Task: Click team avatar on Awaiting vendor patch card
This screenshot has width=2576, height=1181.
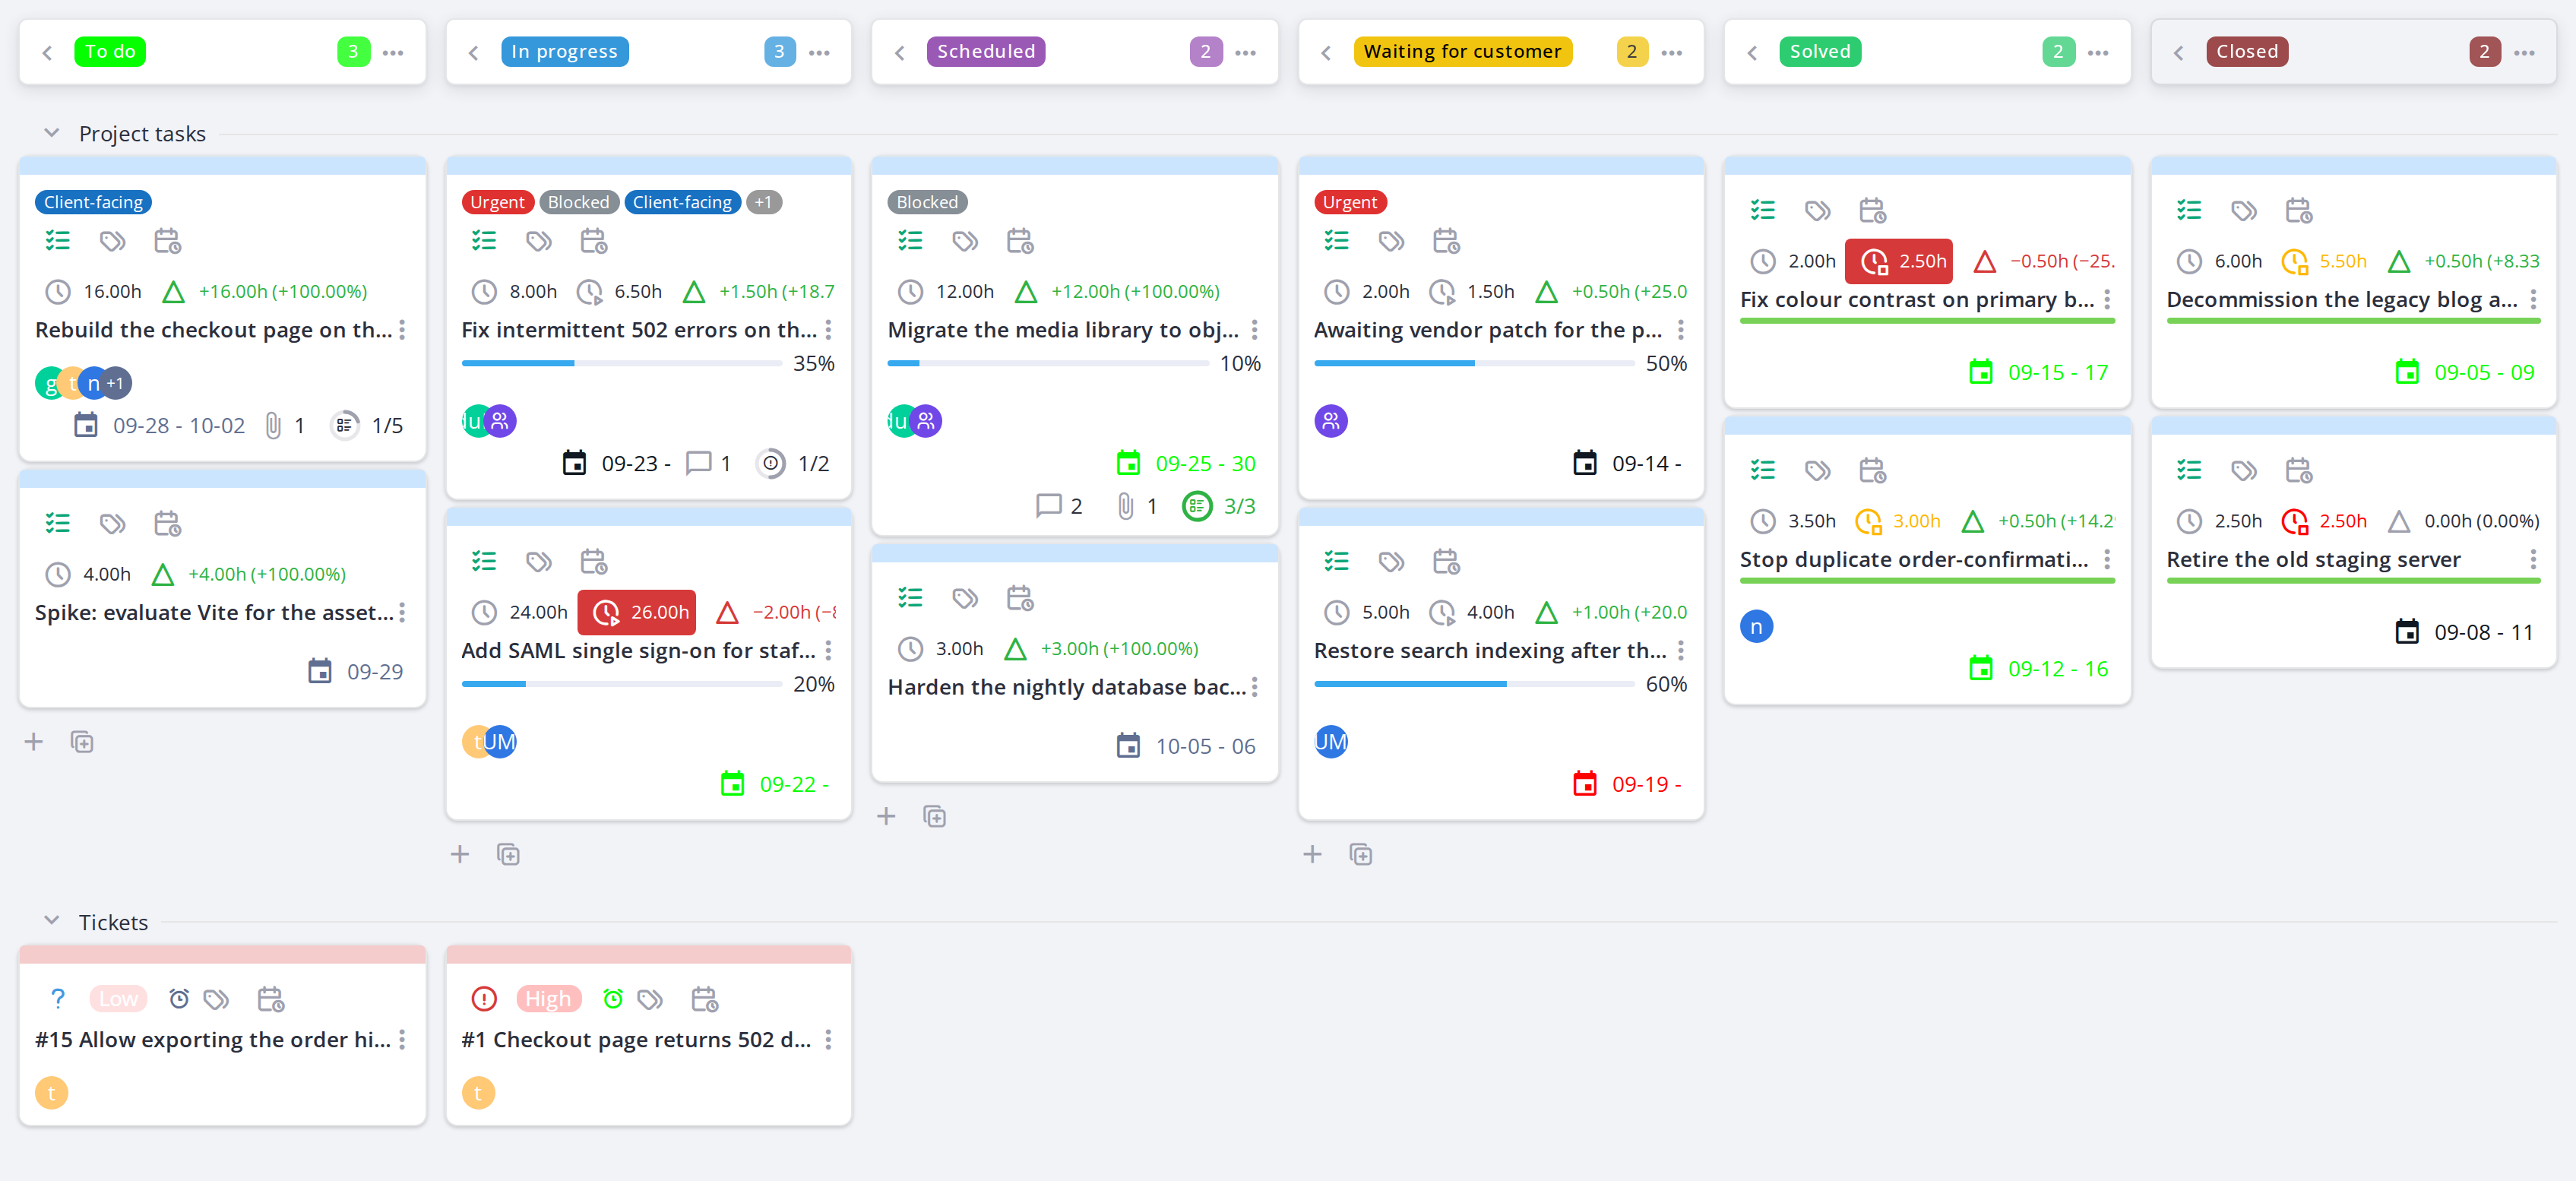Action: [x=1330, y=421]
